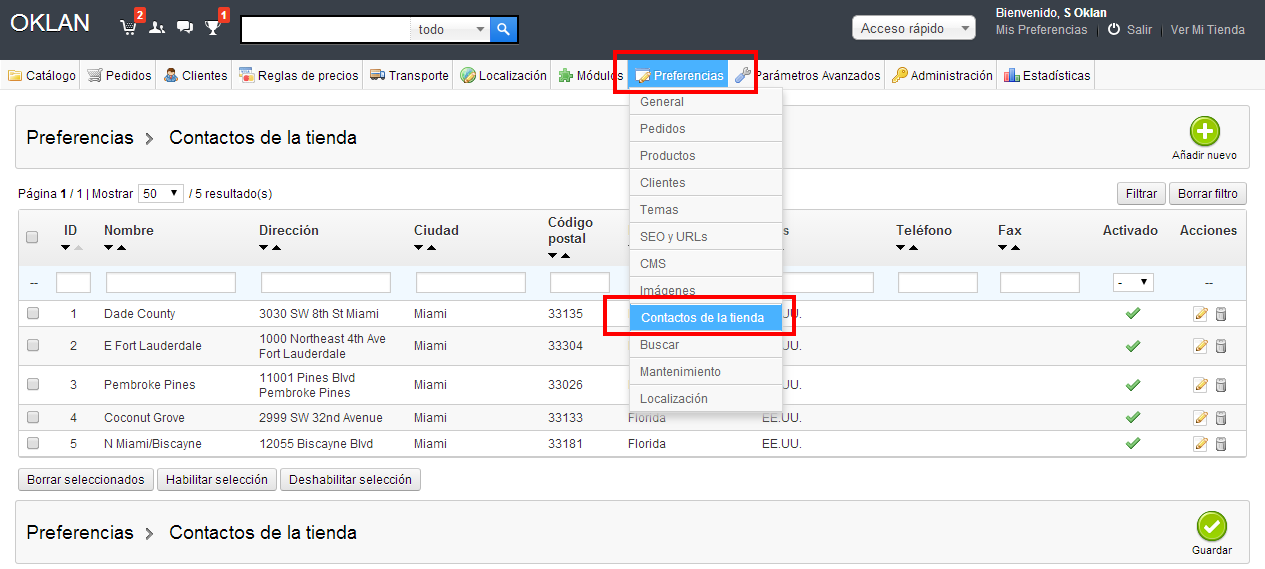Check the Pembroke Pines row checkbox

[x=33, y=384]
